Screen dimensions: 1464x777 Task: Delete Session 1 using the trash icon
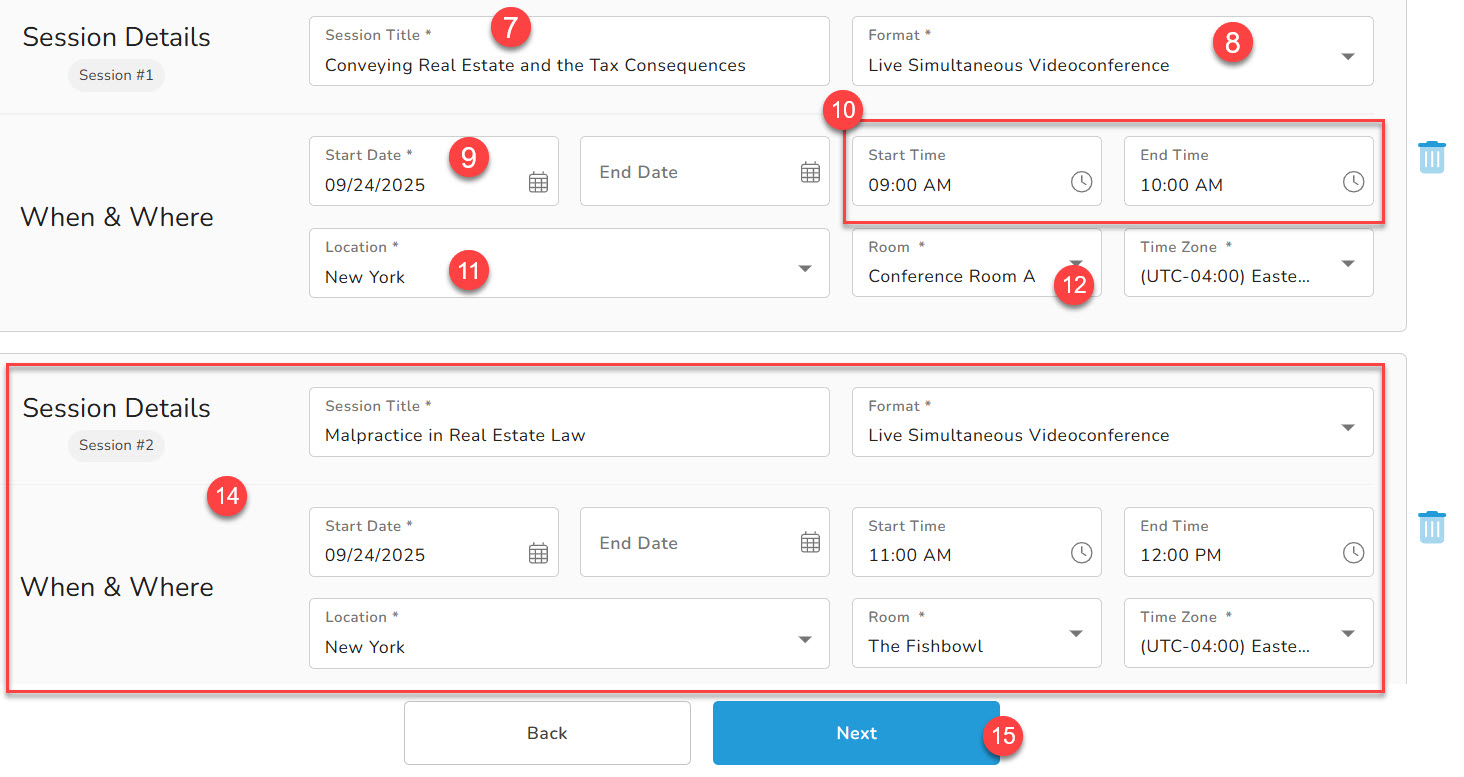(1432, 156)
